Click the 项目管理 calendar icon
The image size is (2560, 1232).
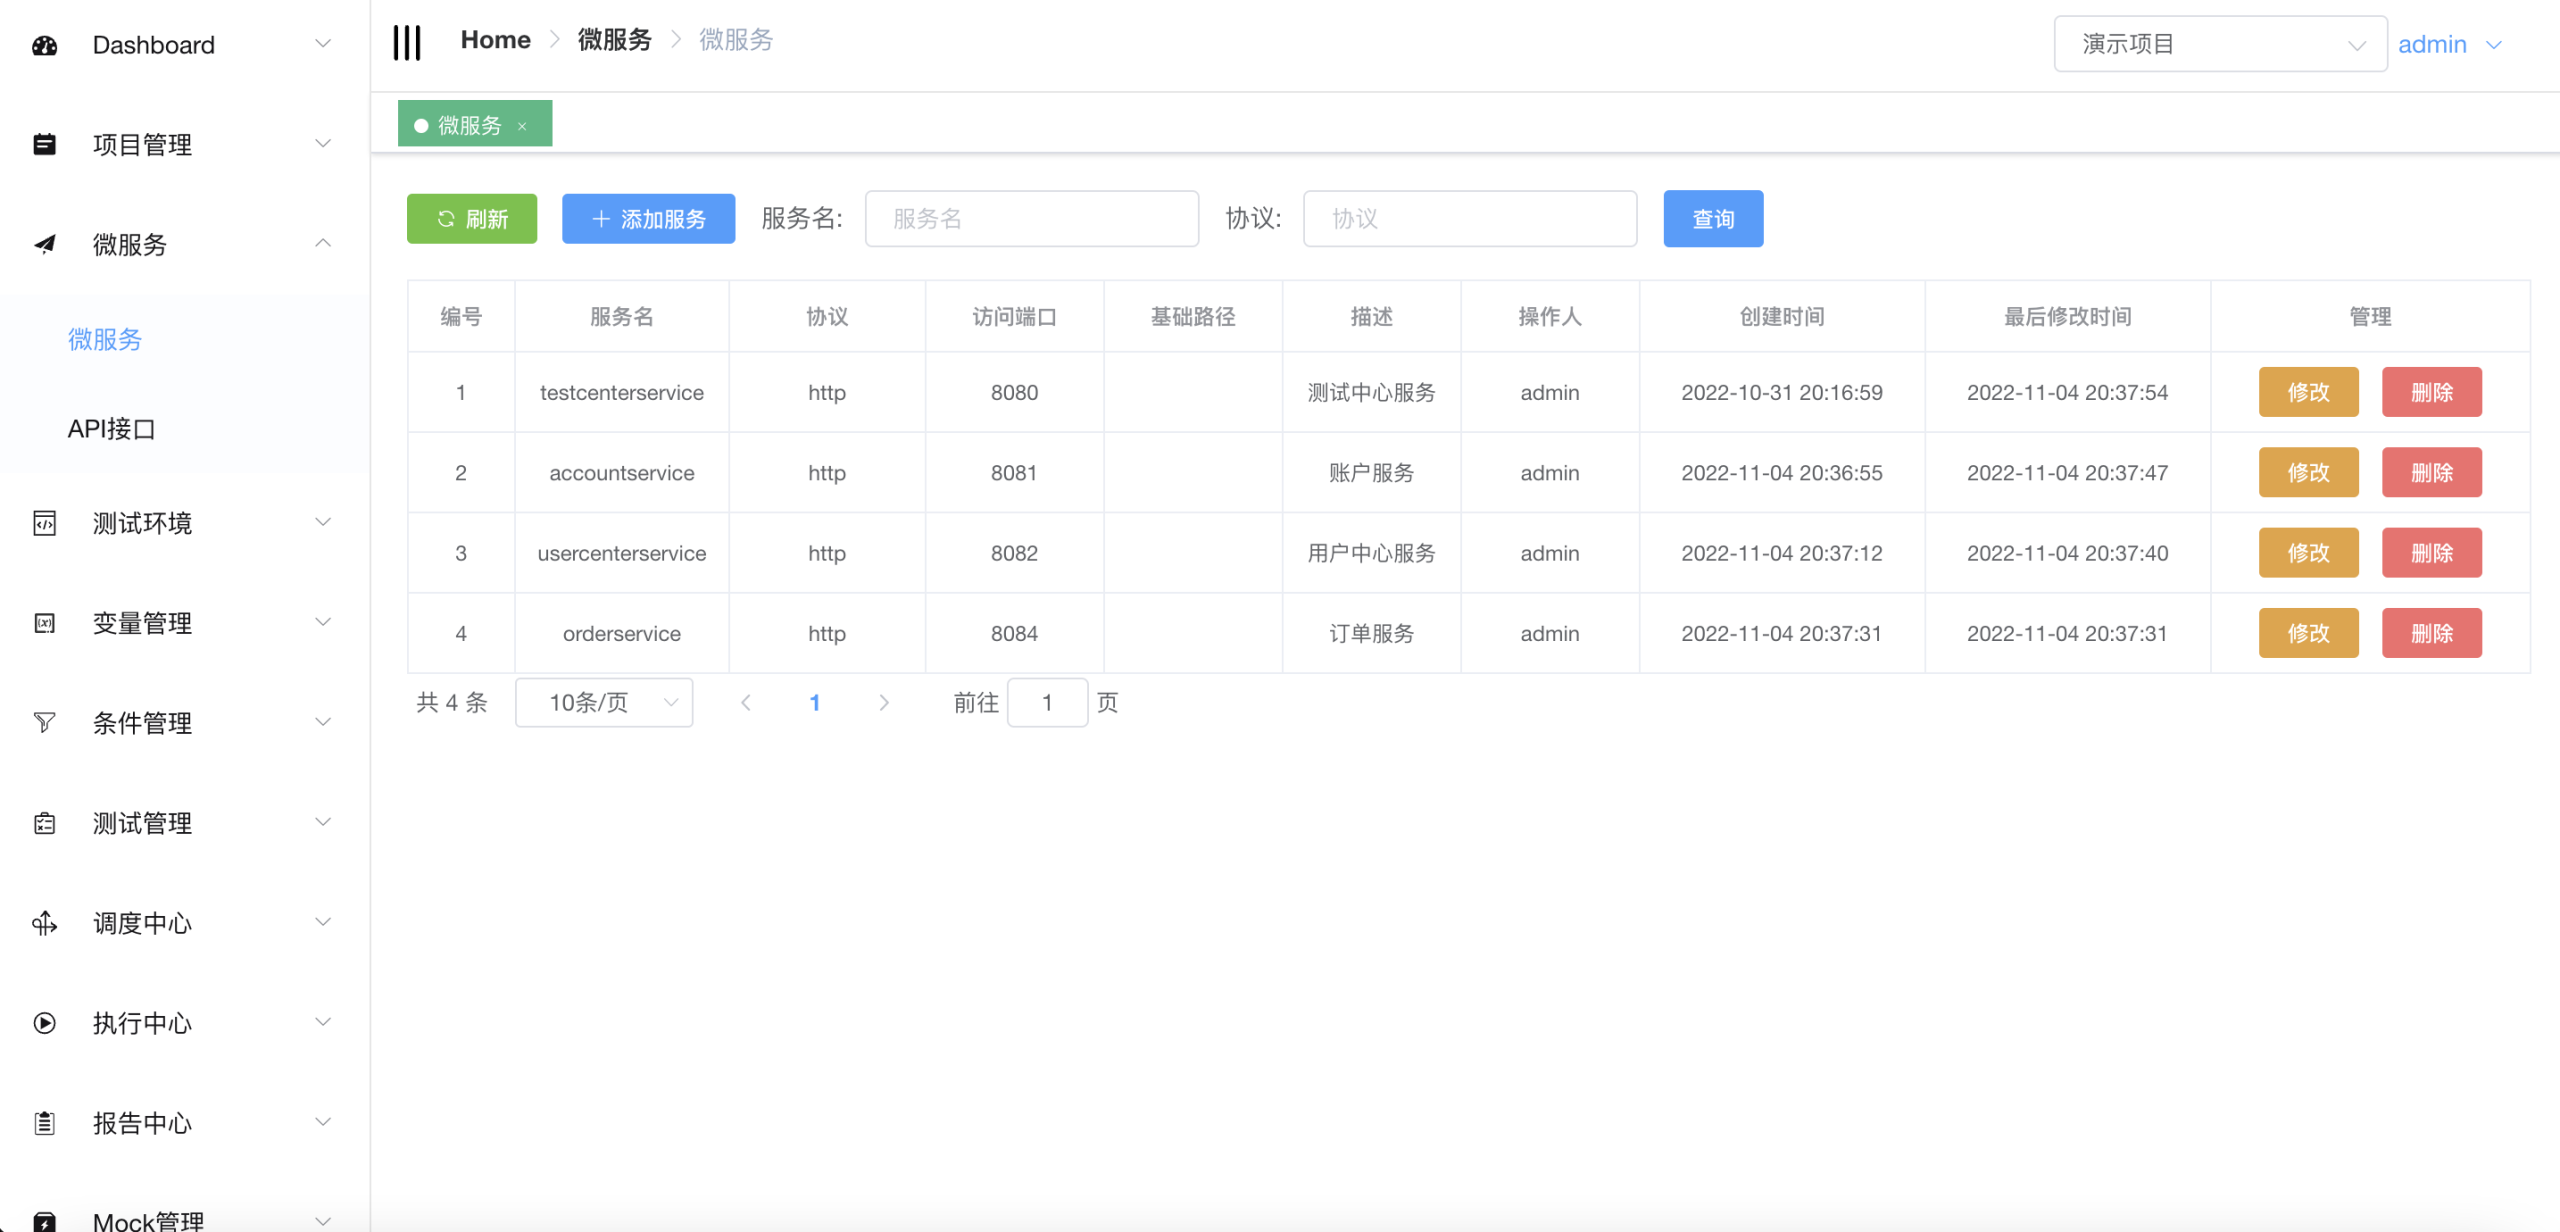[45, 145]
